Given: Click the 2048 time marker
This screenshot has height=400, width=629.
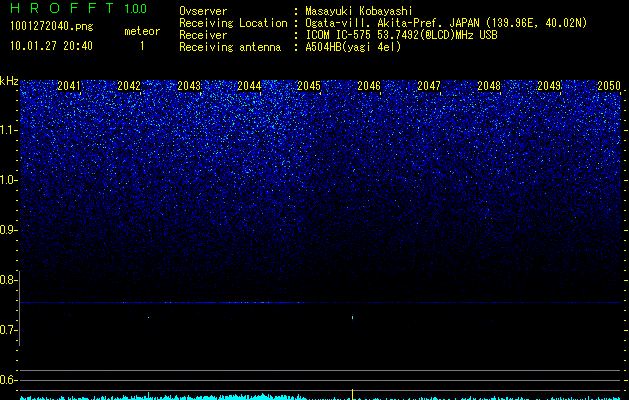Looking at the screenshot, I should [x=489, y=85].
